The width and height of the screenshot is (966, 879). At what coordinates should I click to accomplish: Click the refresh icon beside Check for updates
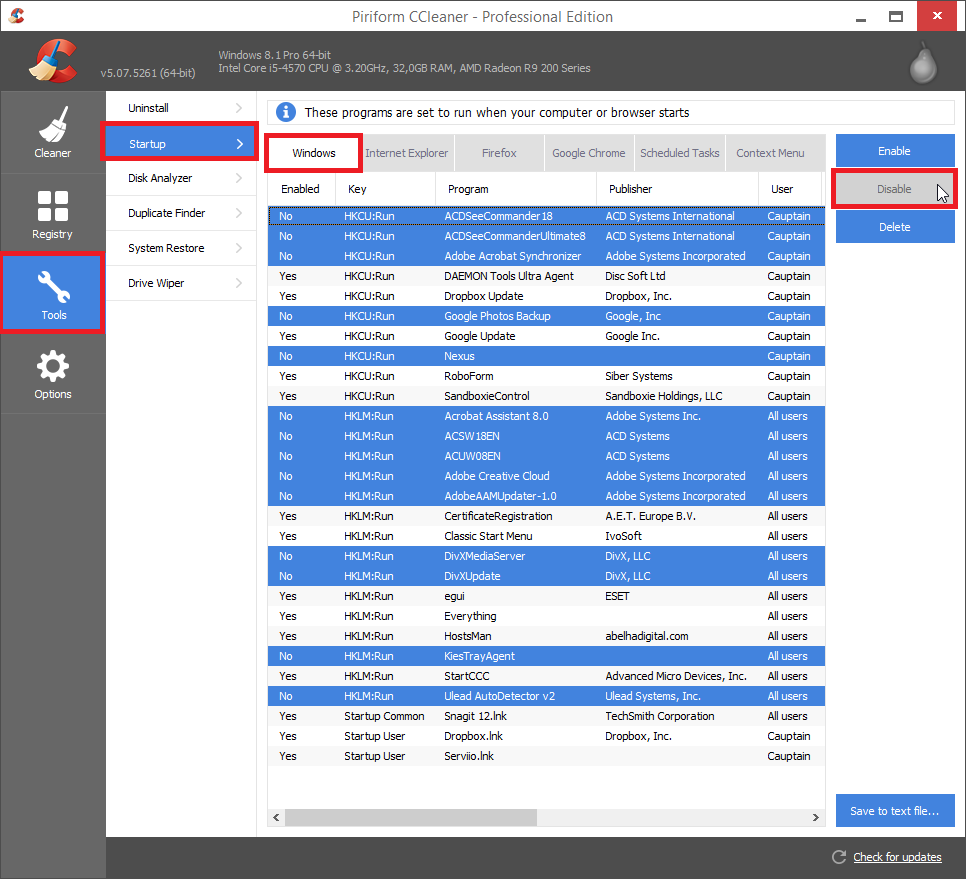pos(838,857)
